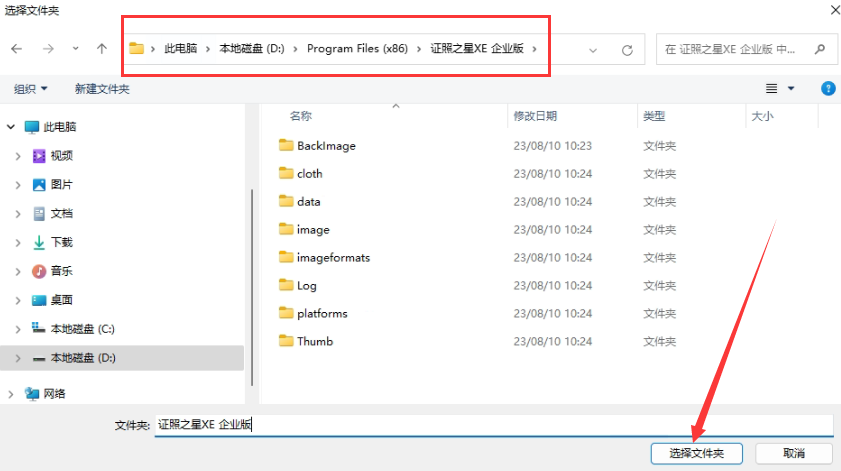Click the back navigation arrow
The width and height of the screenshot is (841, 471).
pos(16,48)
